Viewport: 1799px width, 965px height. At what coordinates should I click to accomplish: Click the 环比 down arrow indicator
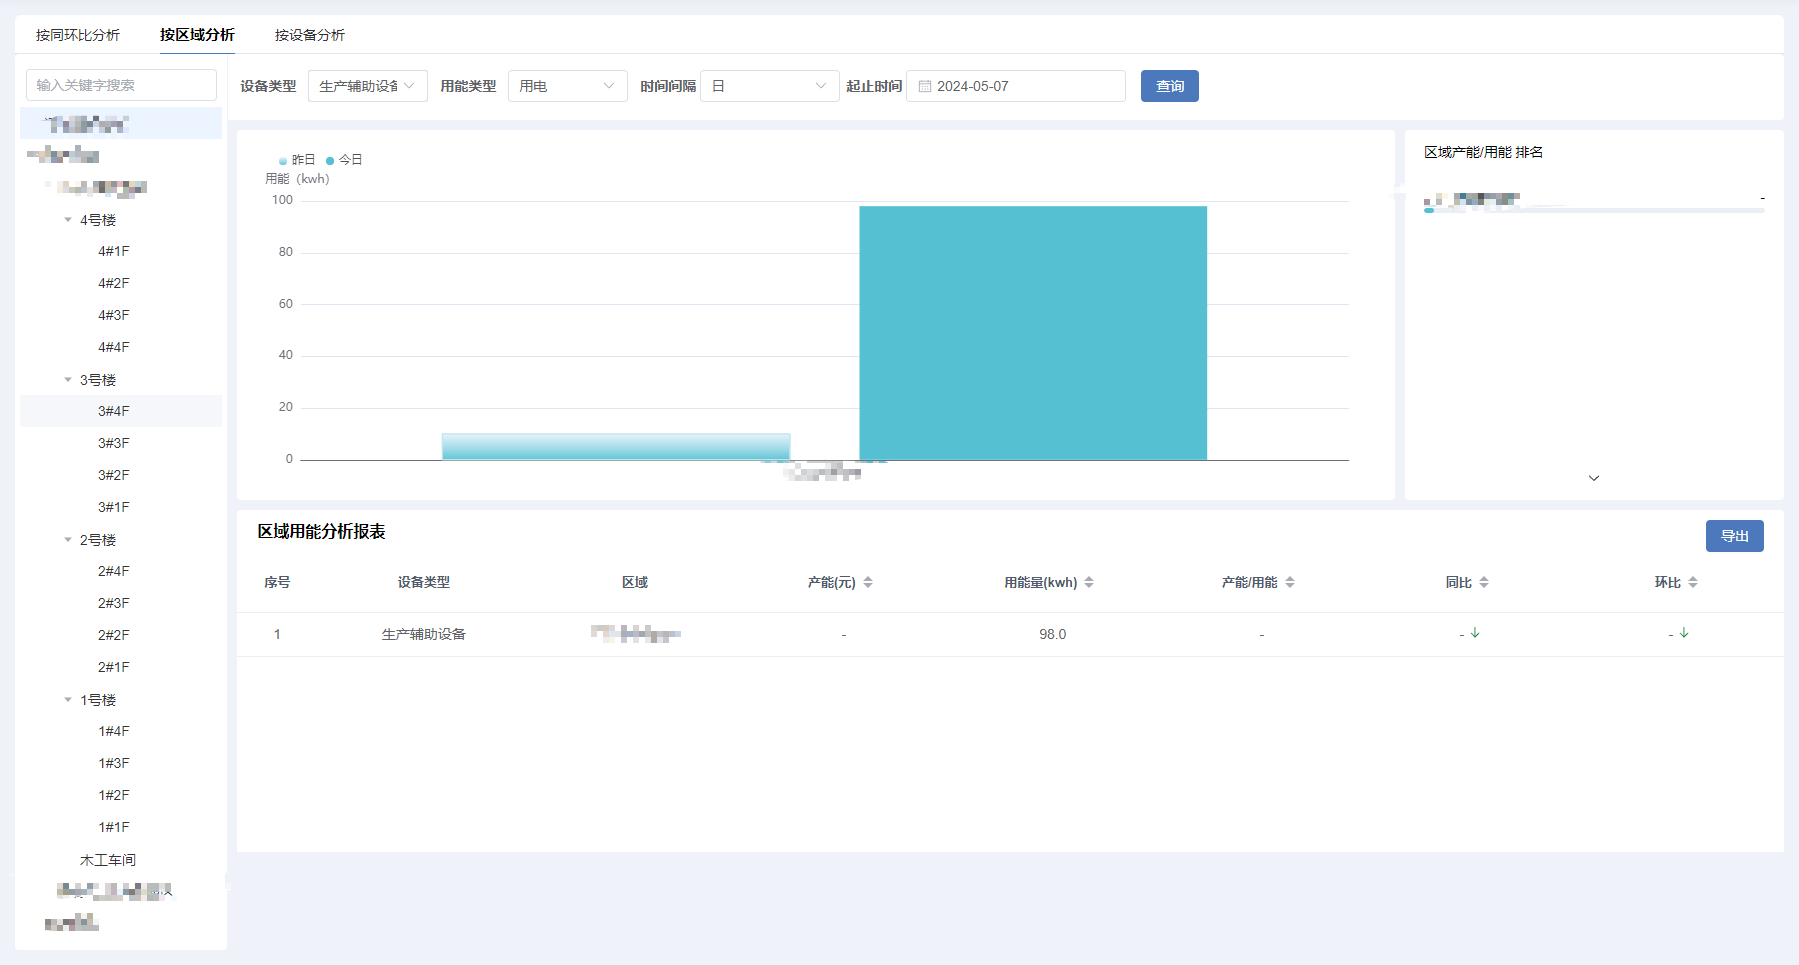(x=1684, y=633)
